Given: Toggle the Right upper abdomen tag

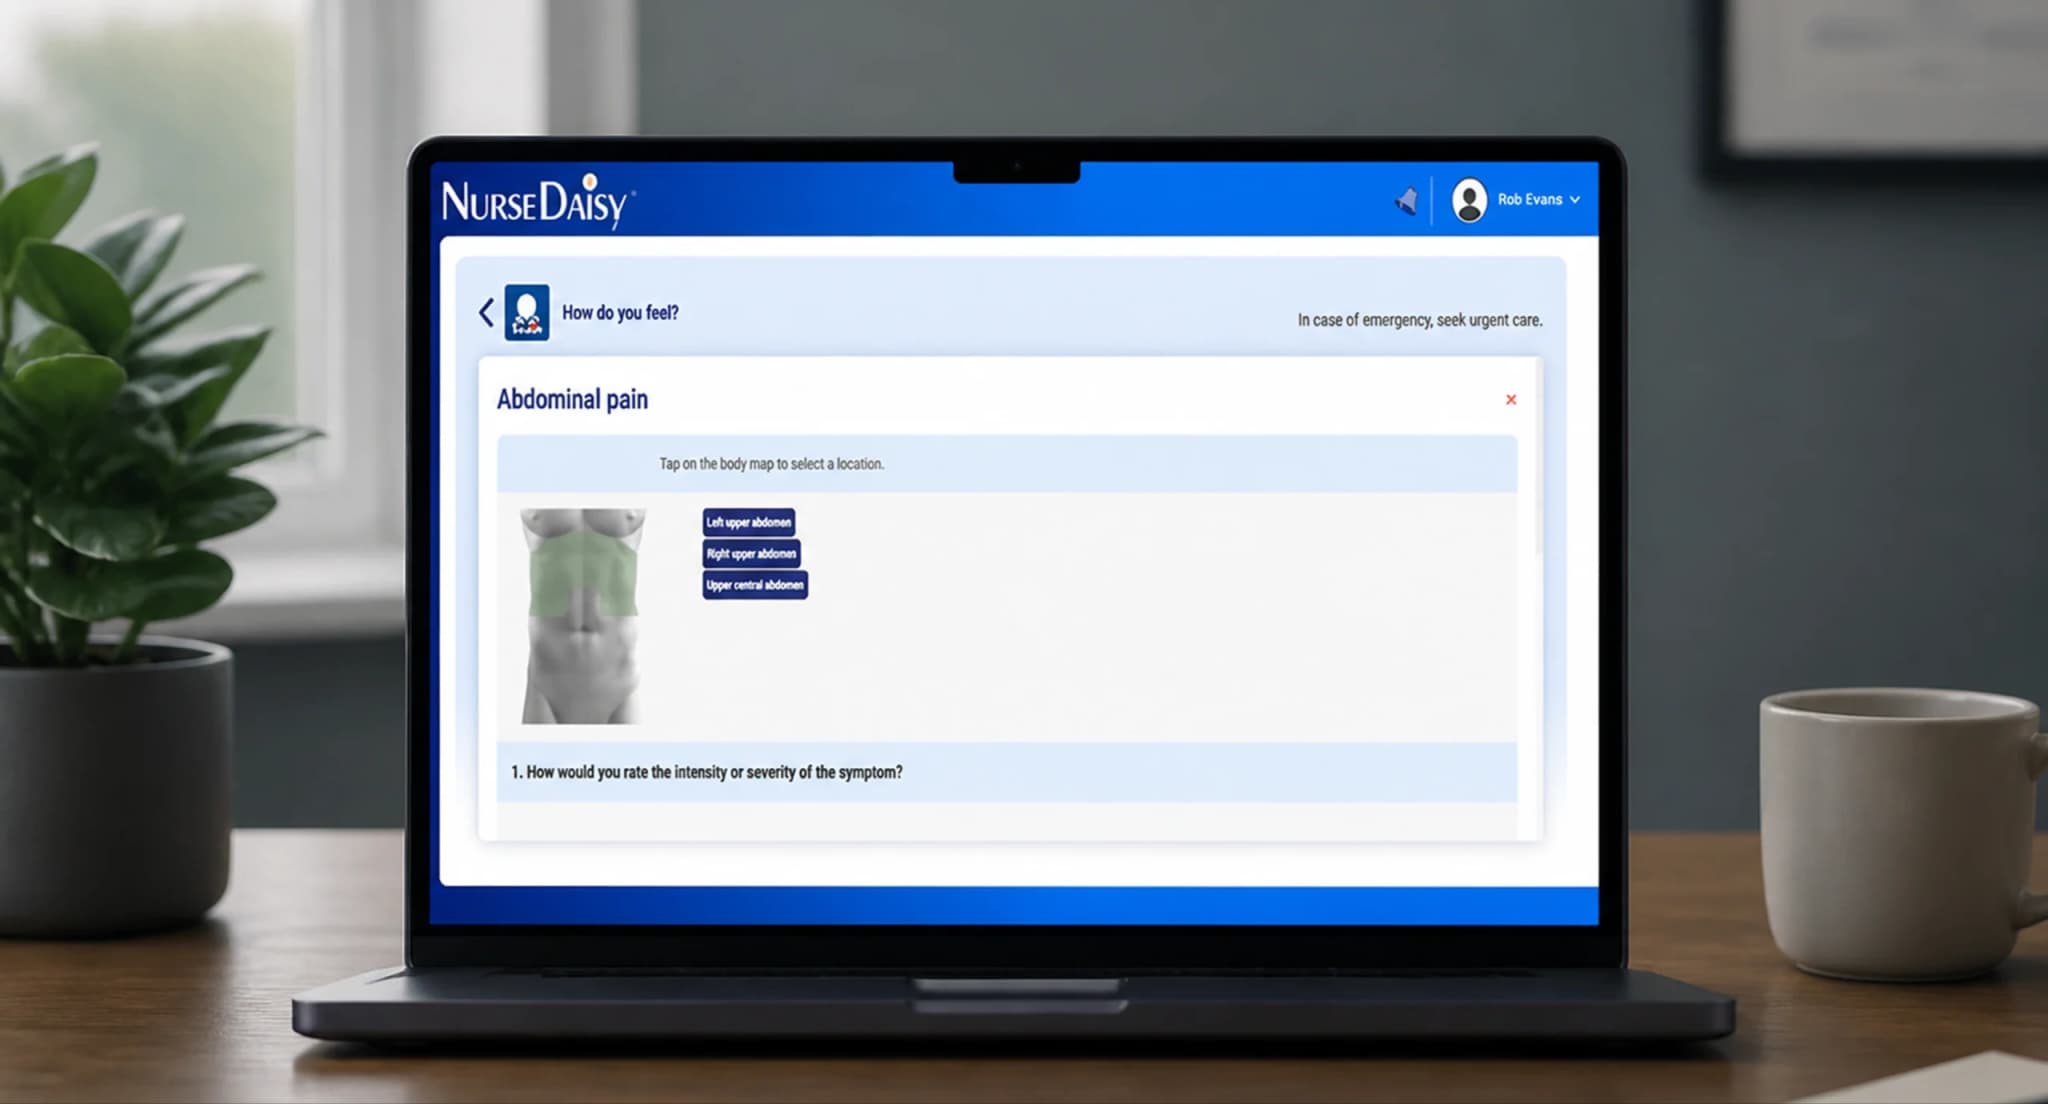Looking at the screenshot, I should tap(751, 554).
